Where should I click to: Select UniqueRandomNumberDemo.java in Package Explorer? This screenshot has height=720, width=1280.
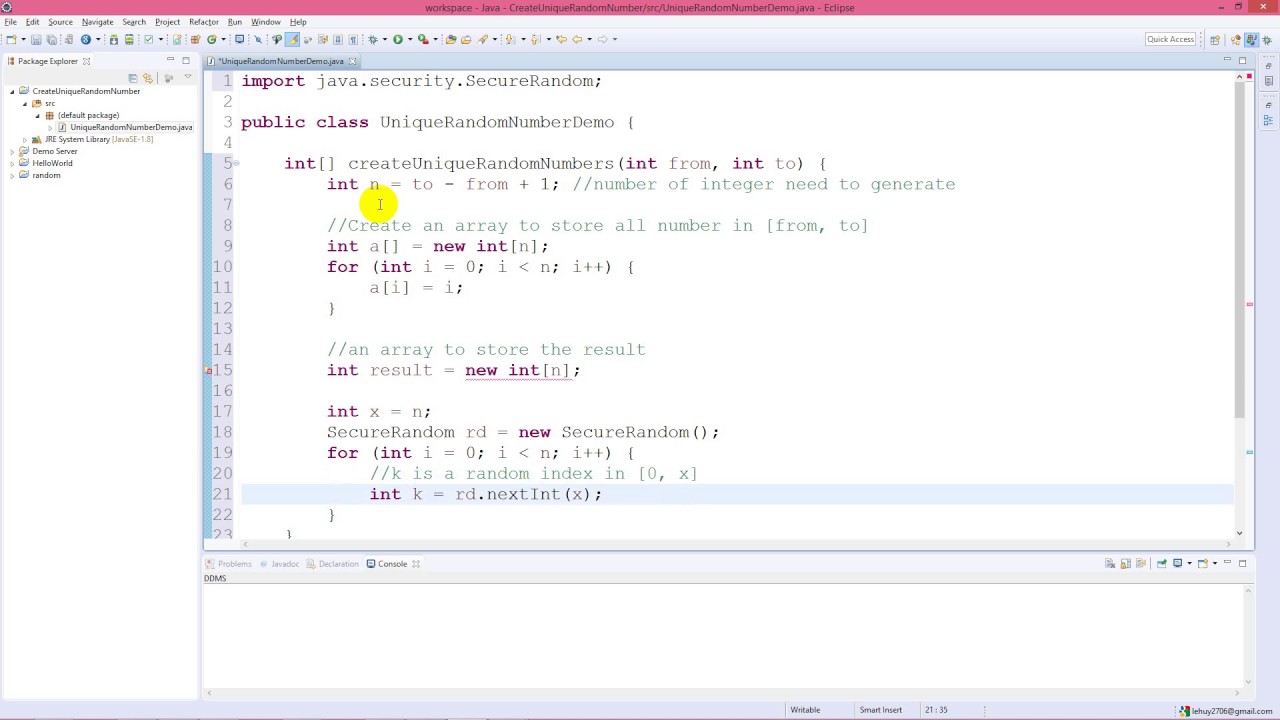click(x=125, y=127)
